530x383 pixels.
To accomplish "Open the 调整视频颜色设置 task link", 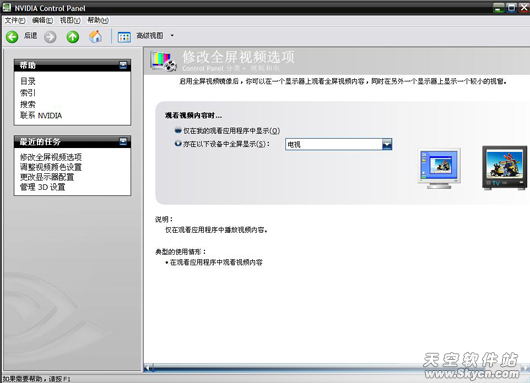I will point(51,167).
